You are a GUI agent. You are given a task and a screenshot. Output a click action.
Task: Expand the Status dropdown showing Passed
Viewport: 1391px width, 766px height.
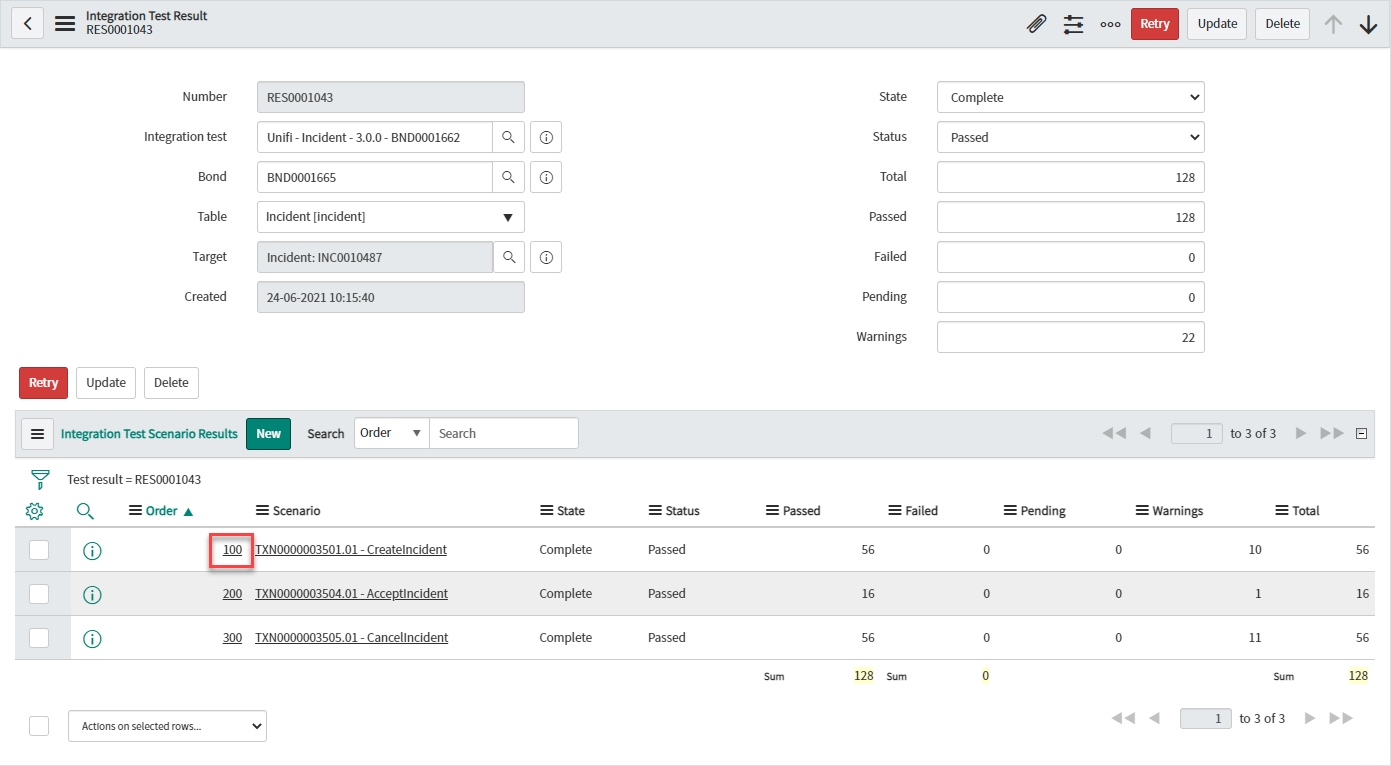(1070, 137)
